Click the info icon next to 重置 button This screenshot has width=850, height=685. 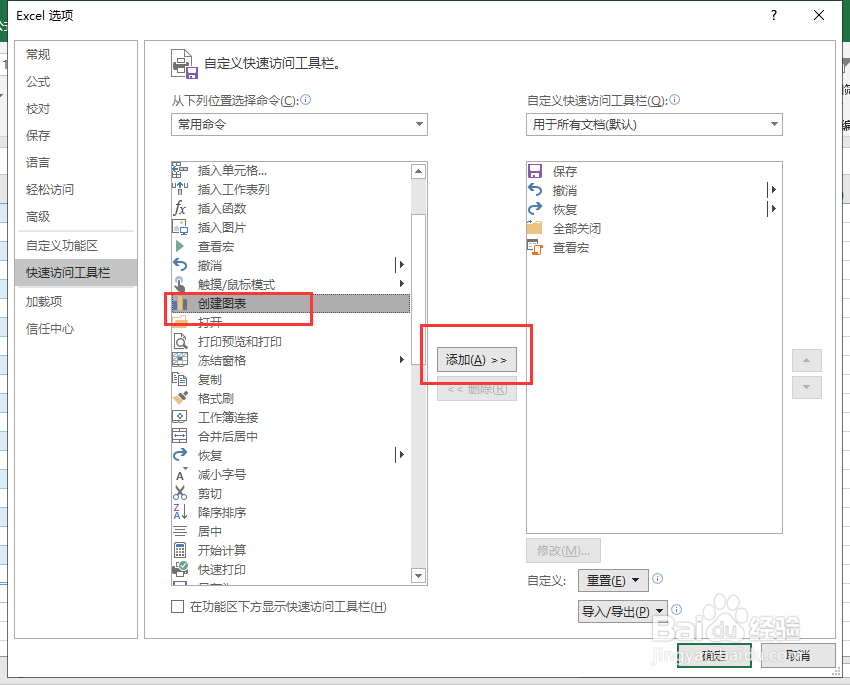coord(658,579)
